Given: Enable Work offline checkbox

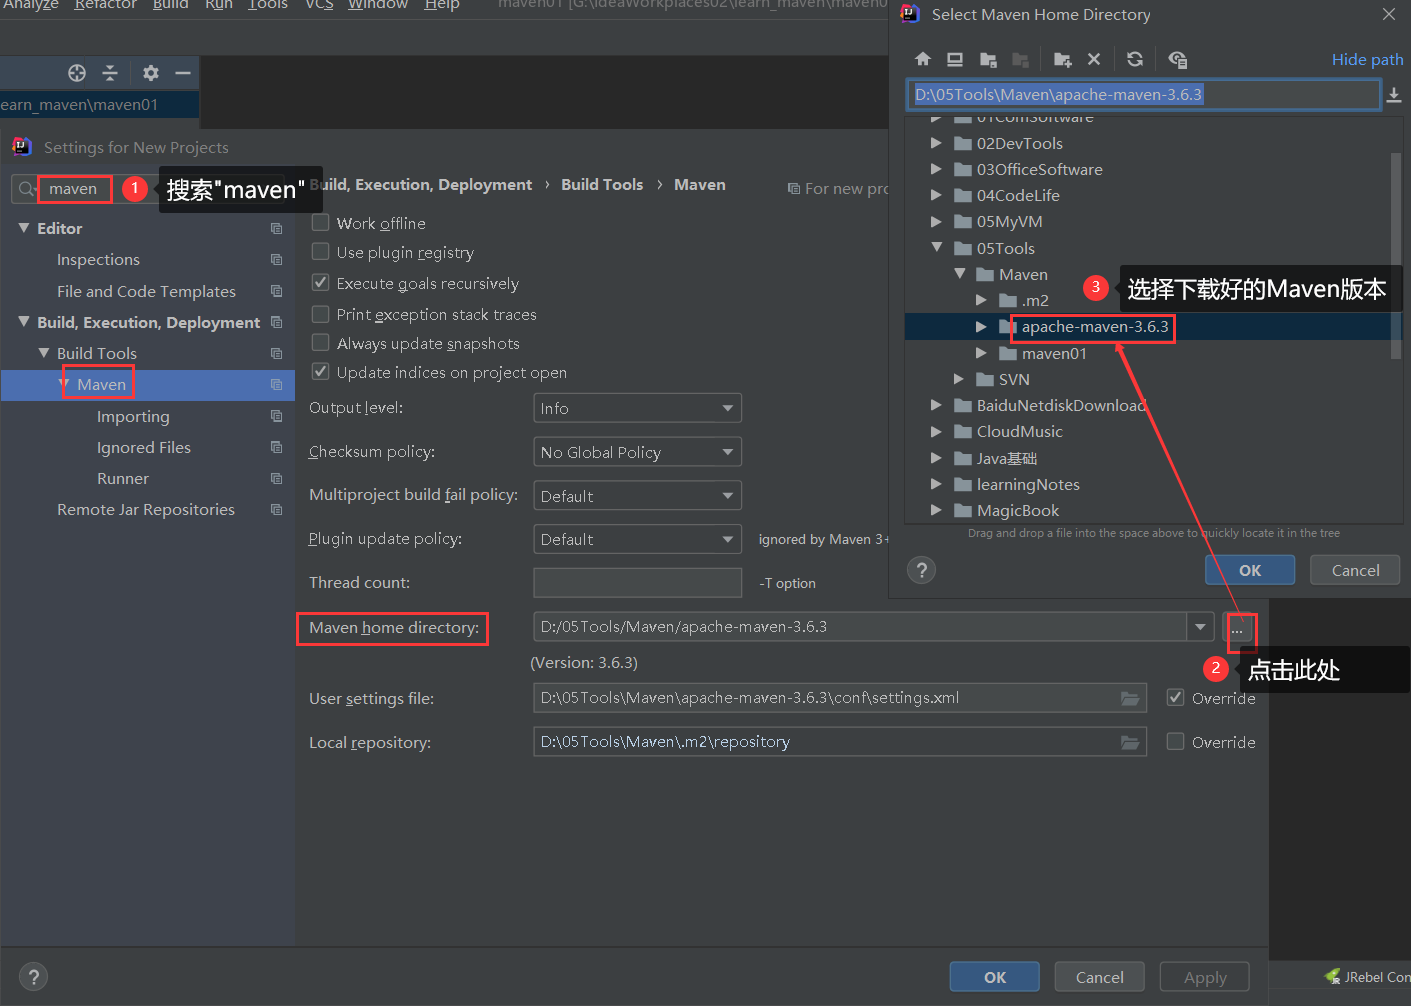Looking at the screenshot, I should [x=321, y=222].
